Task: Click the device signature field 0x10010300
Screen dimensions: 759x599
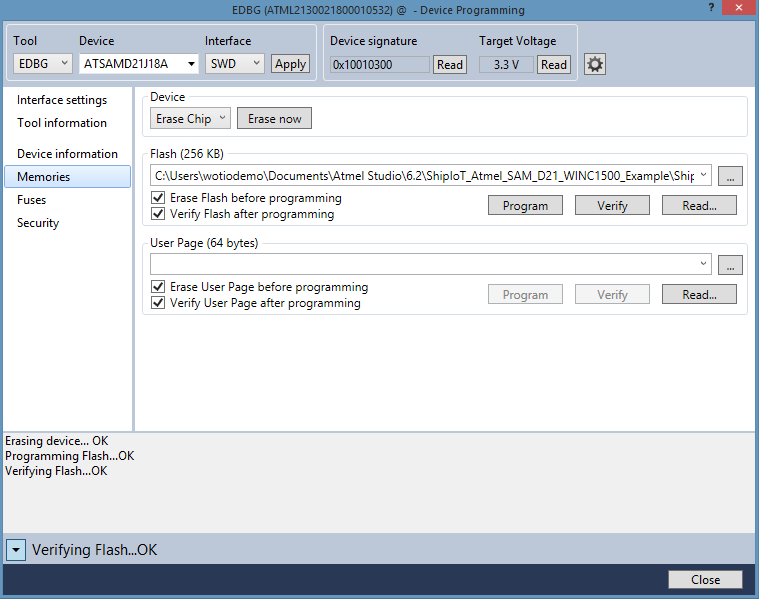Action: 380,64
